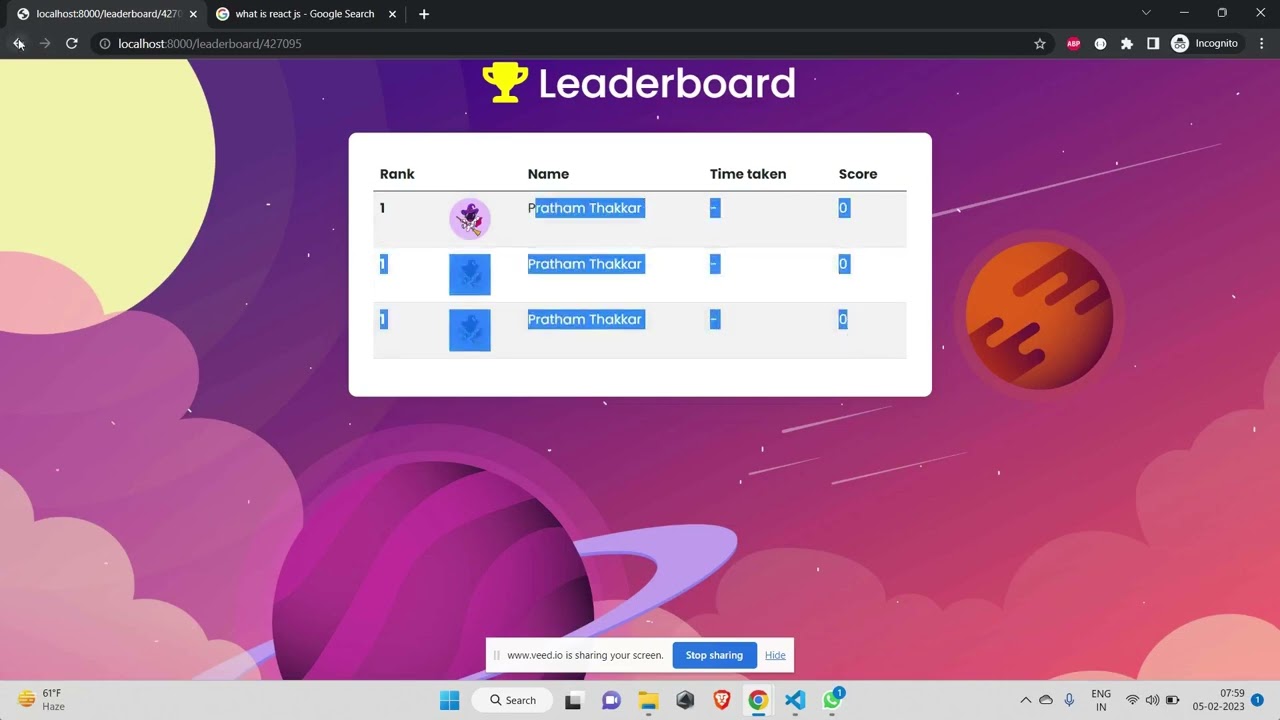Click the Rank column header
This screenshot has width=1280, height=720.
(397, 174)
